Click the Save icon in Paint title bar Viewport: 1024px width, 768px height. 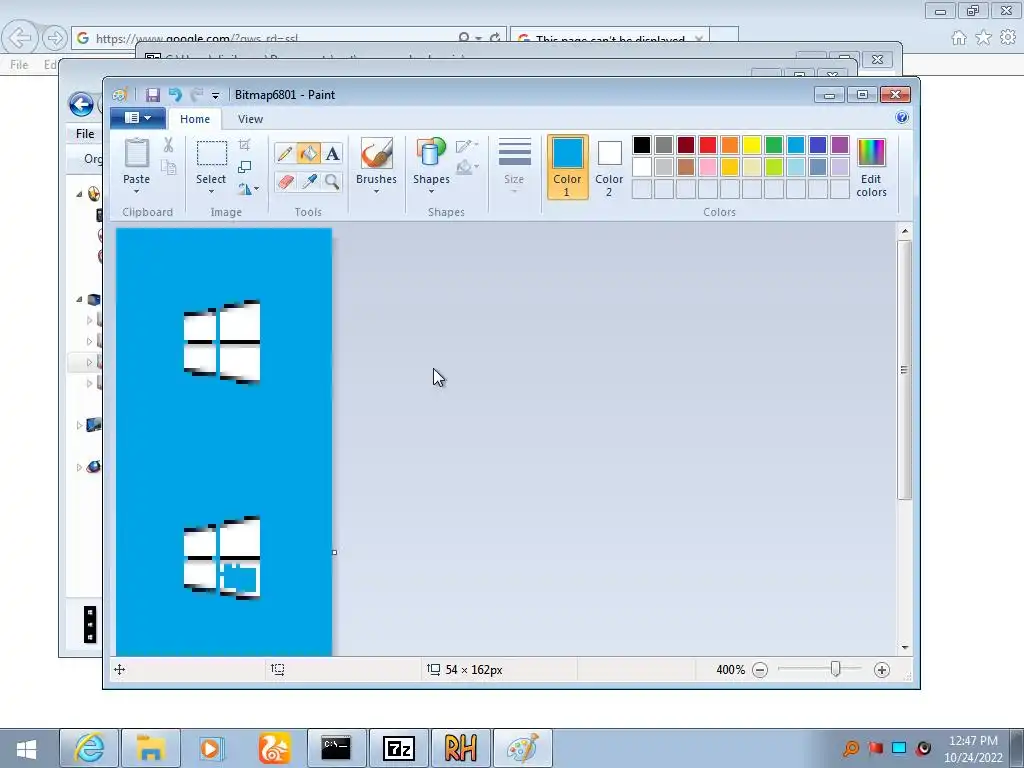[152, 95]
